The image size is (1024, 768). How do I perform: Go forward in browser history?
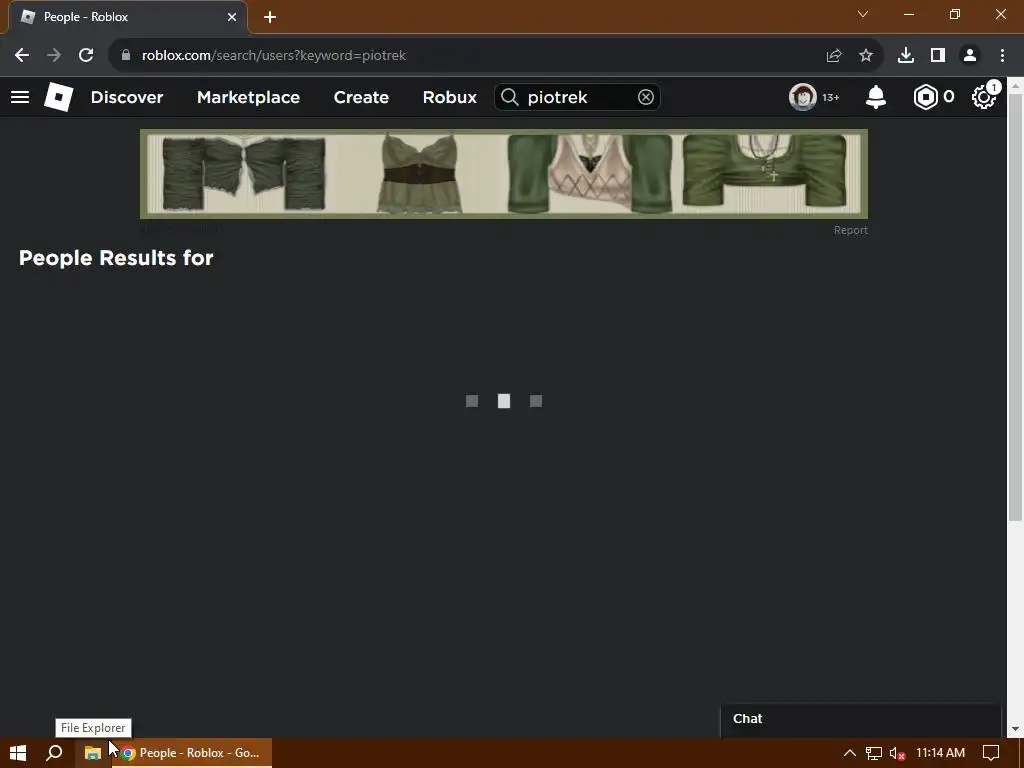click(54, 56)
